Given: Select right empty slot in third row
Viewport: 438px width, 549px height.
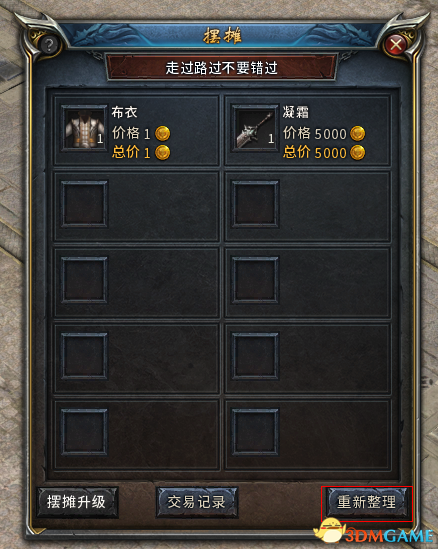Looking at the screenshot, I should point(255,280).
